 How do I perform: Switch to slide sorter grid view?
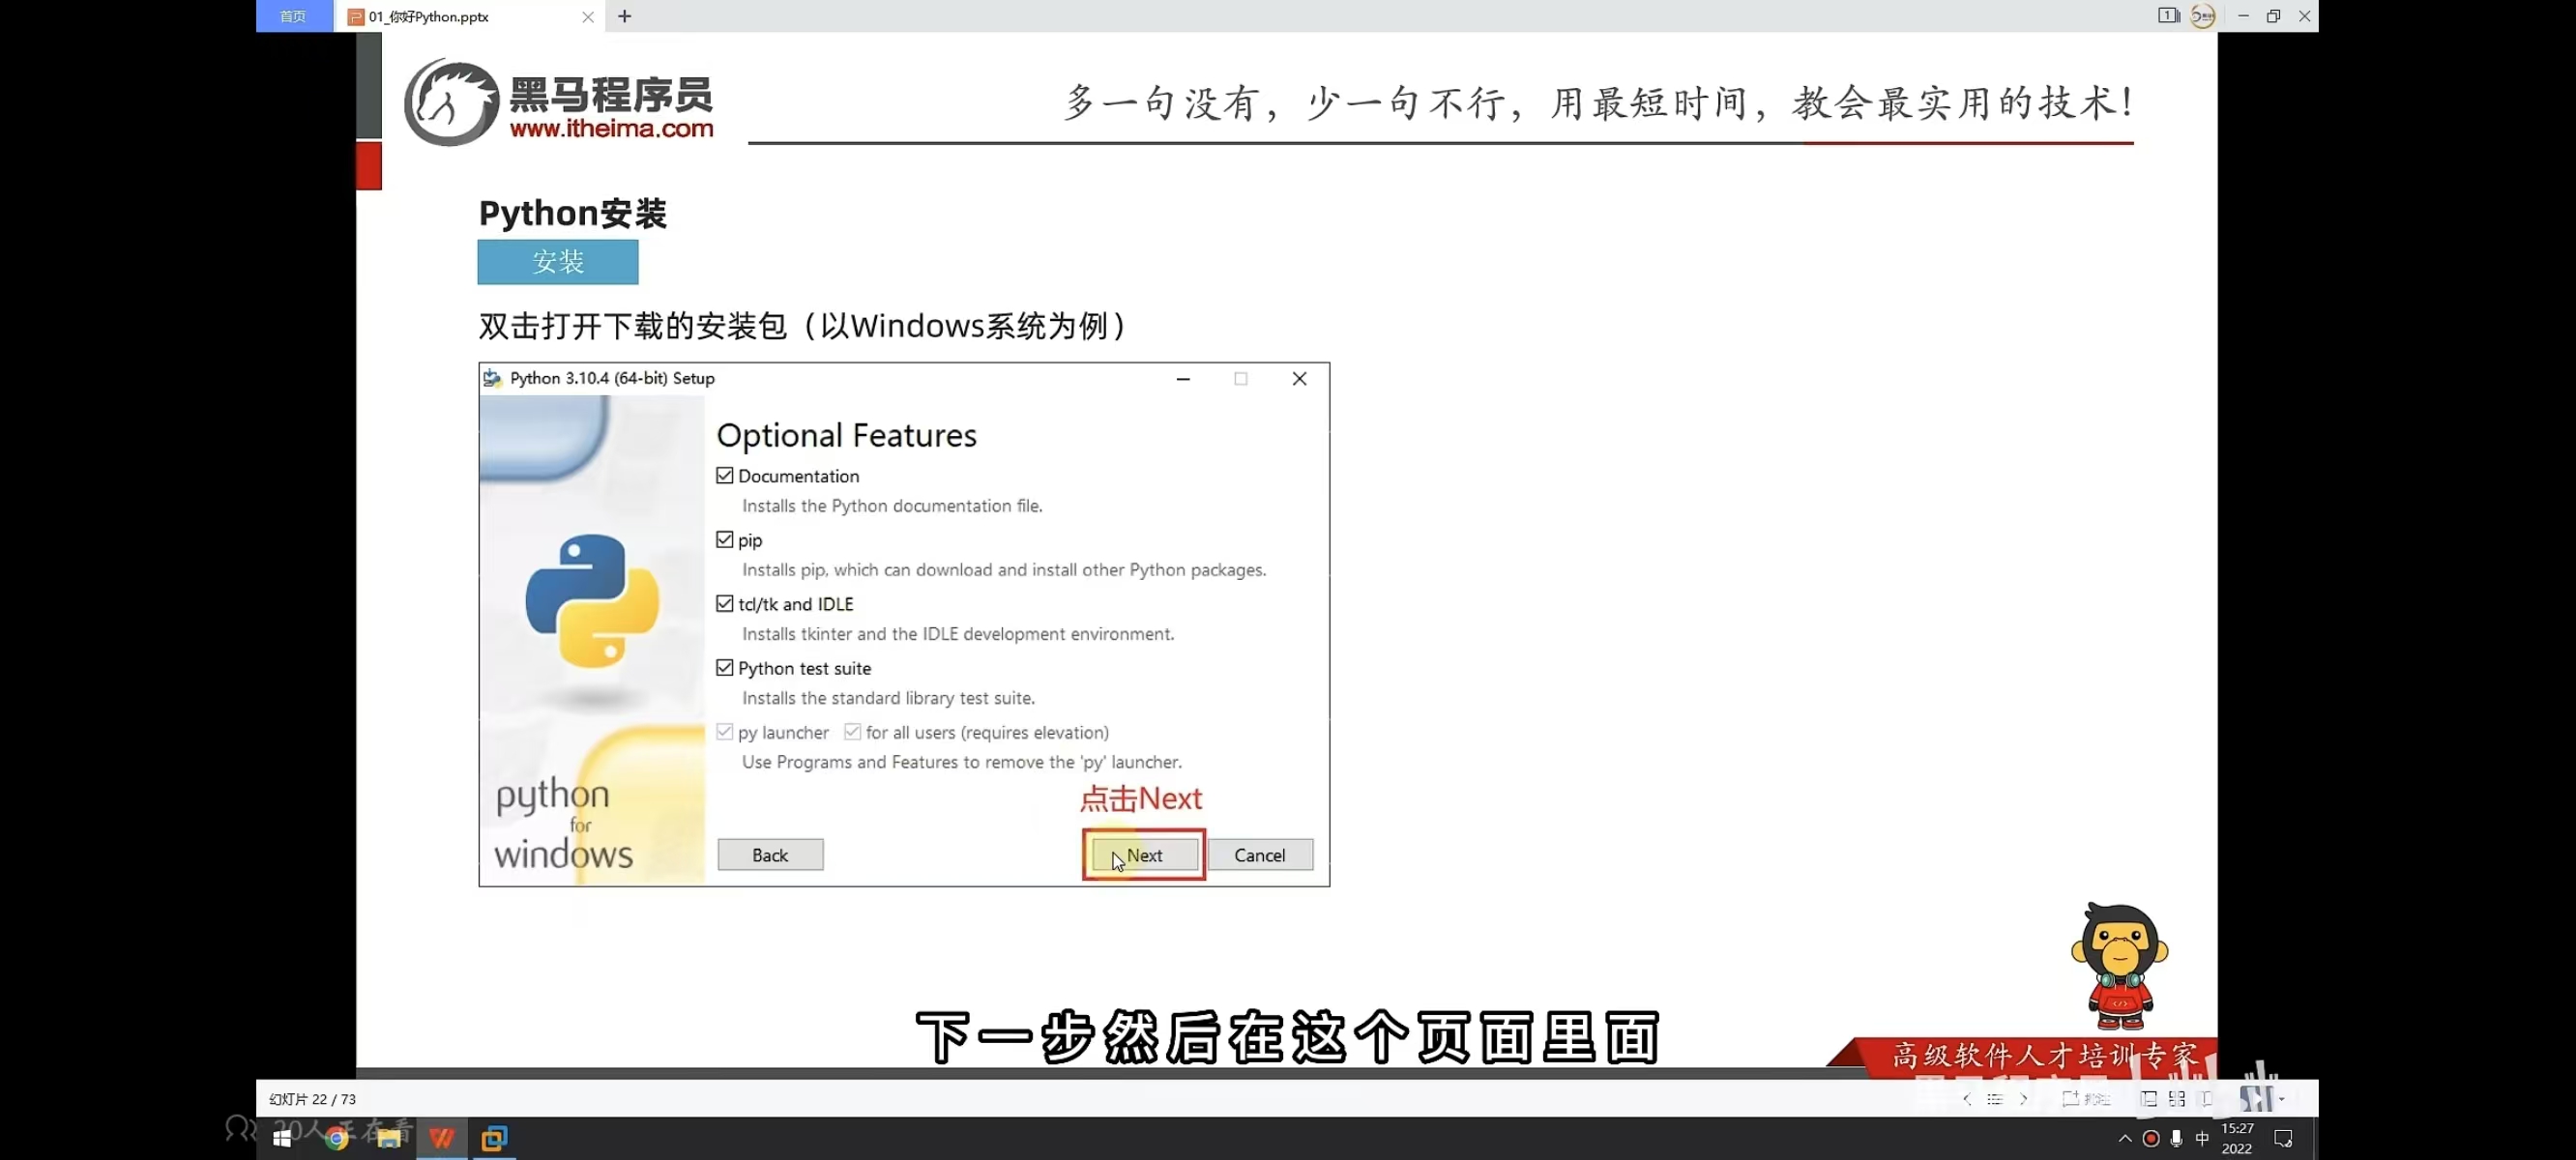tap(2176, 1099)
